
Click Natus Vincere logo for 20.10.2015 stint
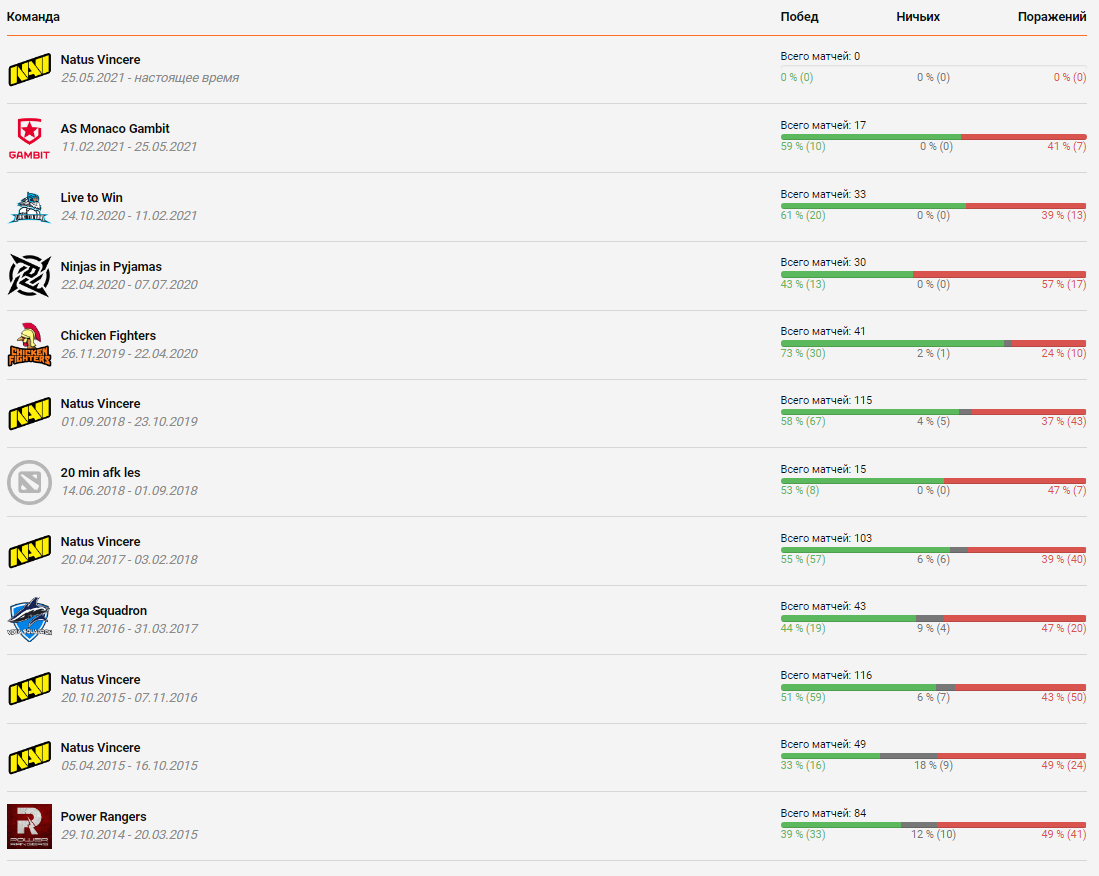coord(29,689)
